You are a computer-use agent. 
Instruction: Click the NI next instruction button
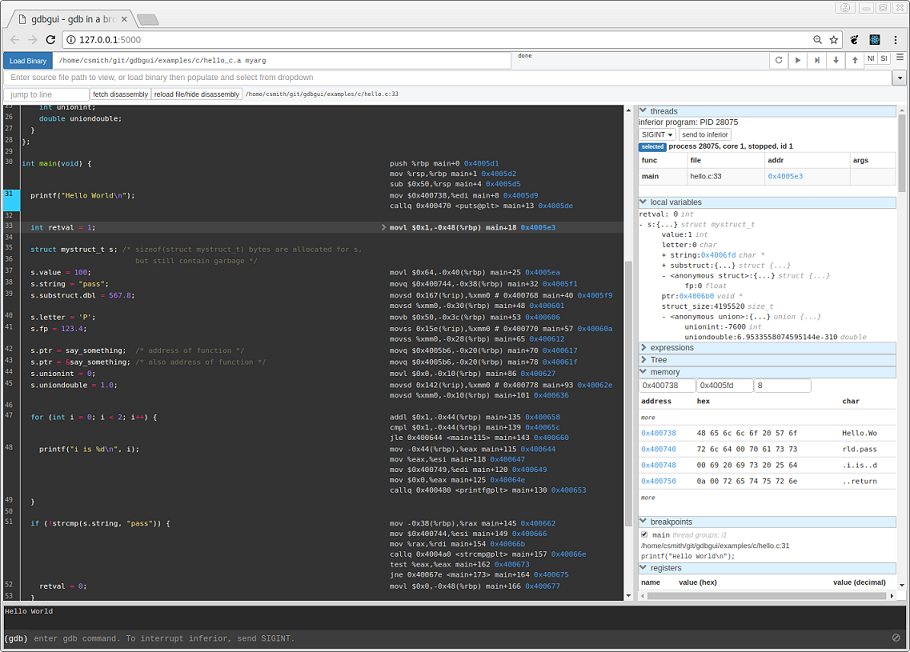(871, 59)
